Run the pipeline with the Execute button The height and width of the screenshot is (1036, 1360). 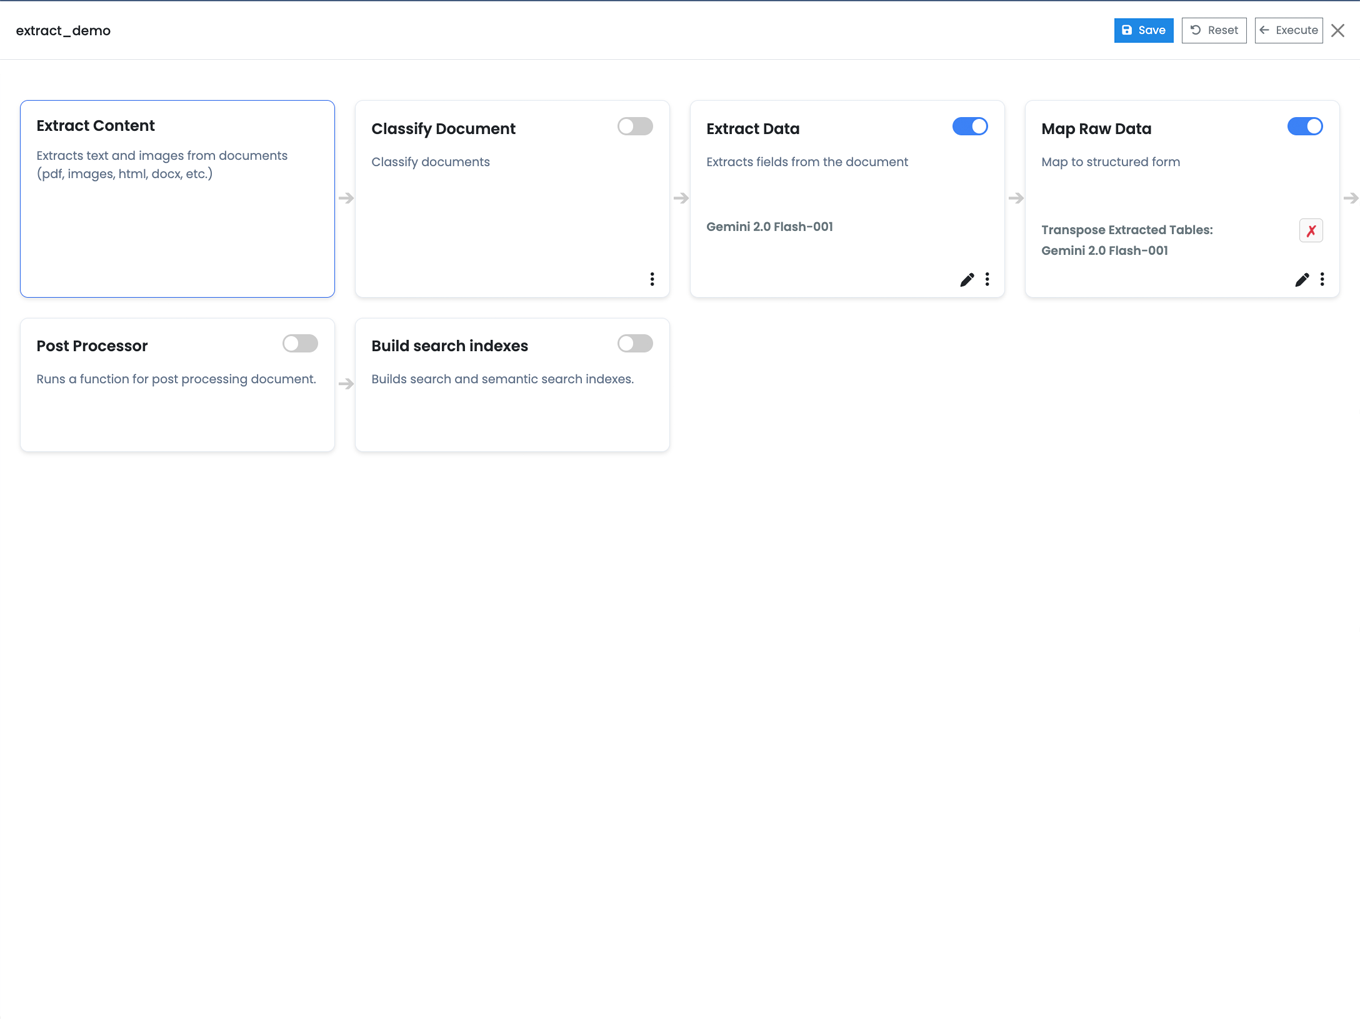point(1289,30)
